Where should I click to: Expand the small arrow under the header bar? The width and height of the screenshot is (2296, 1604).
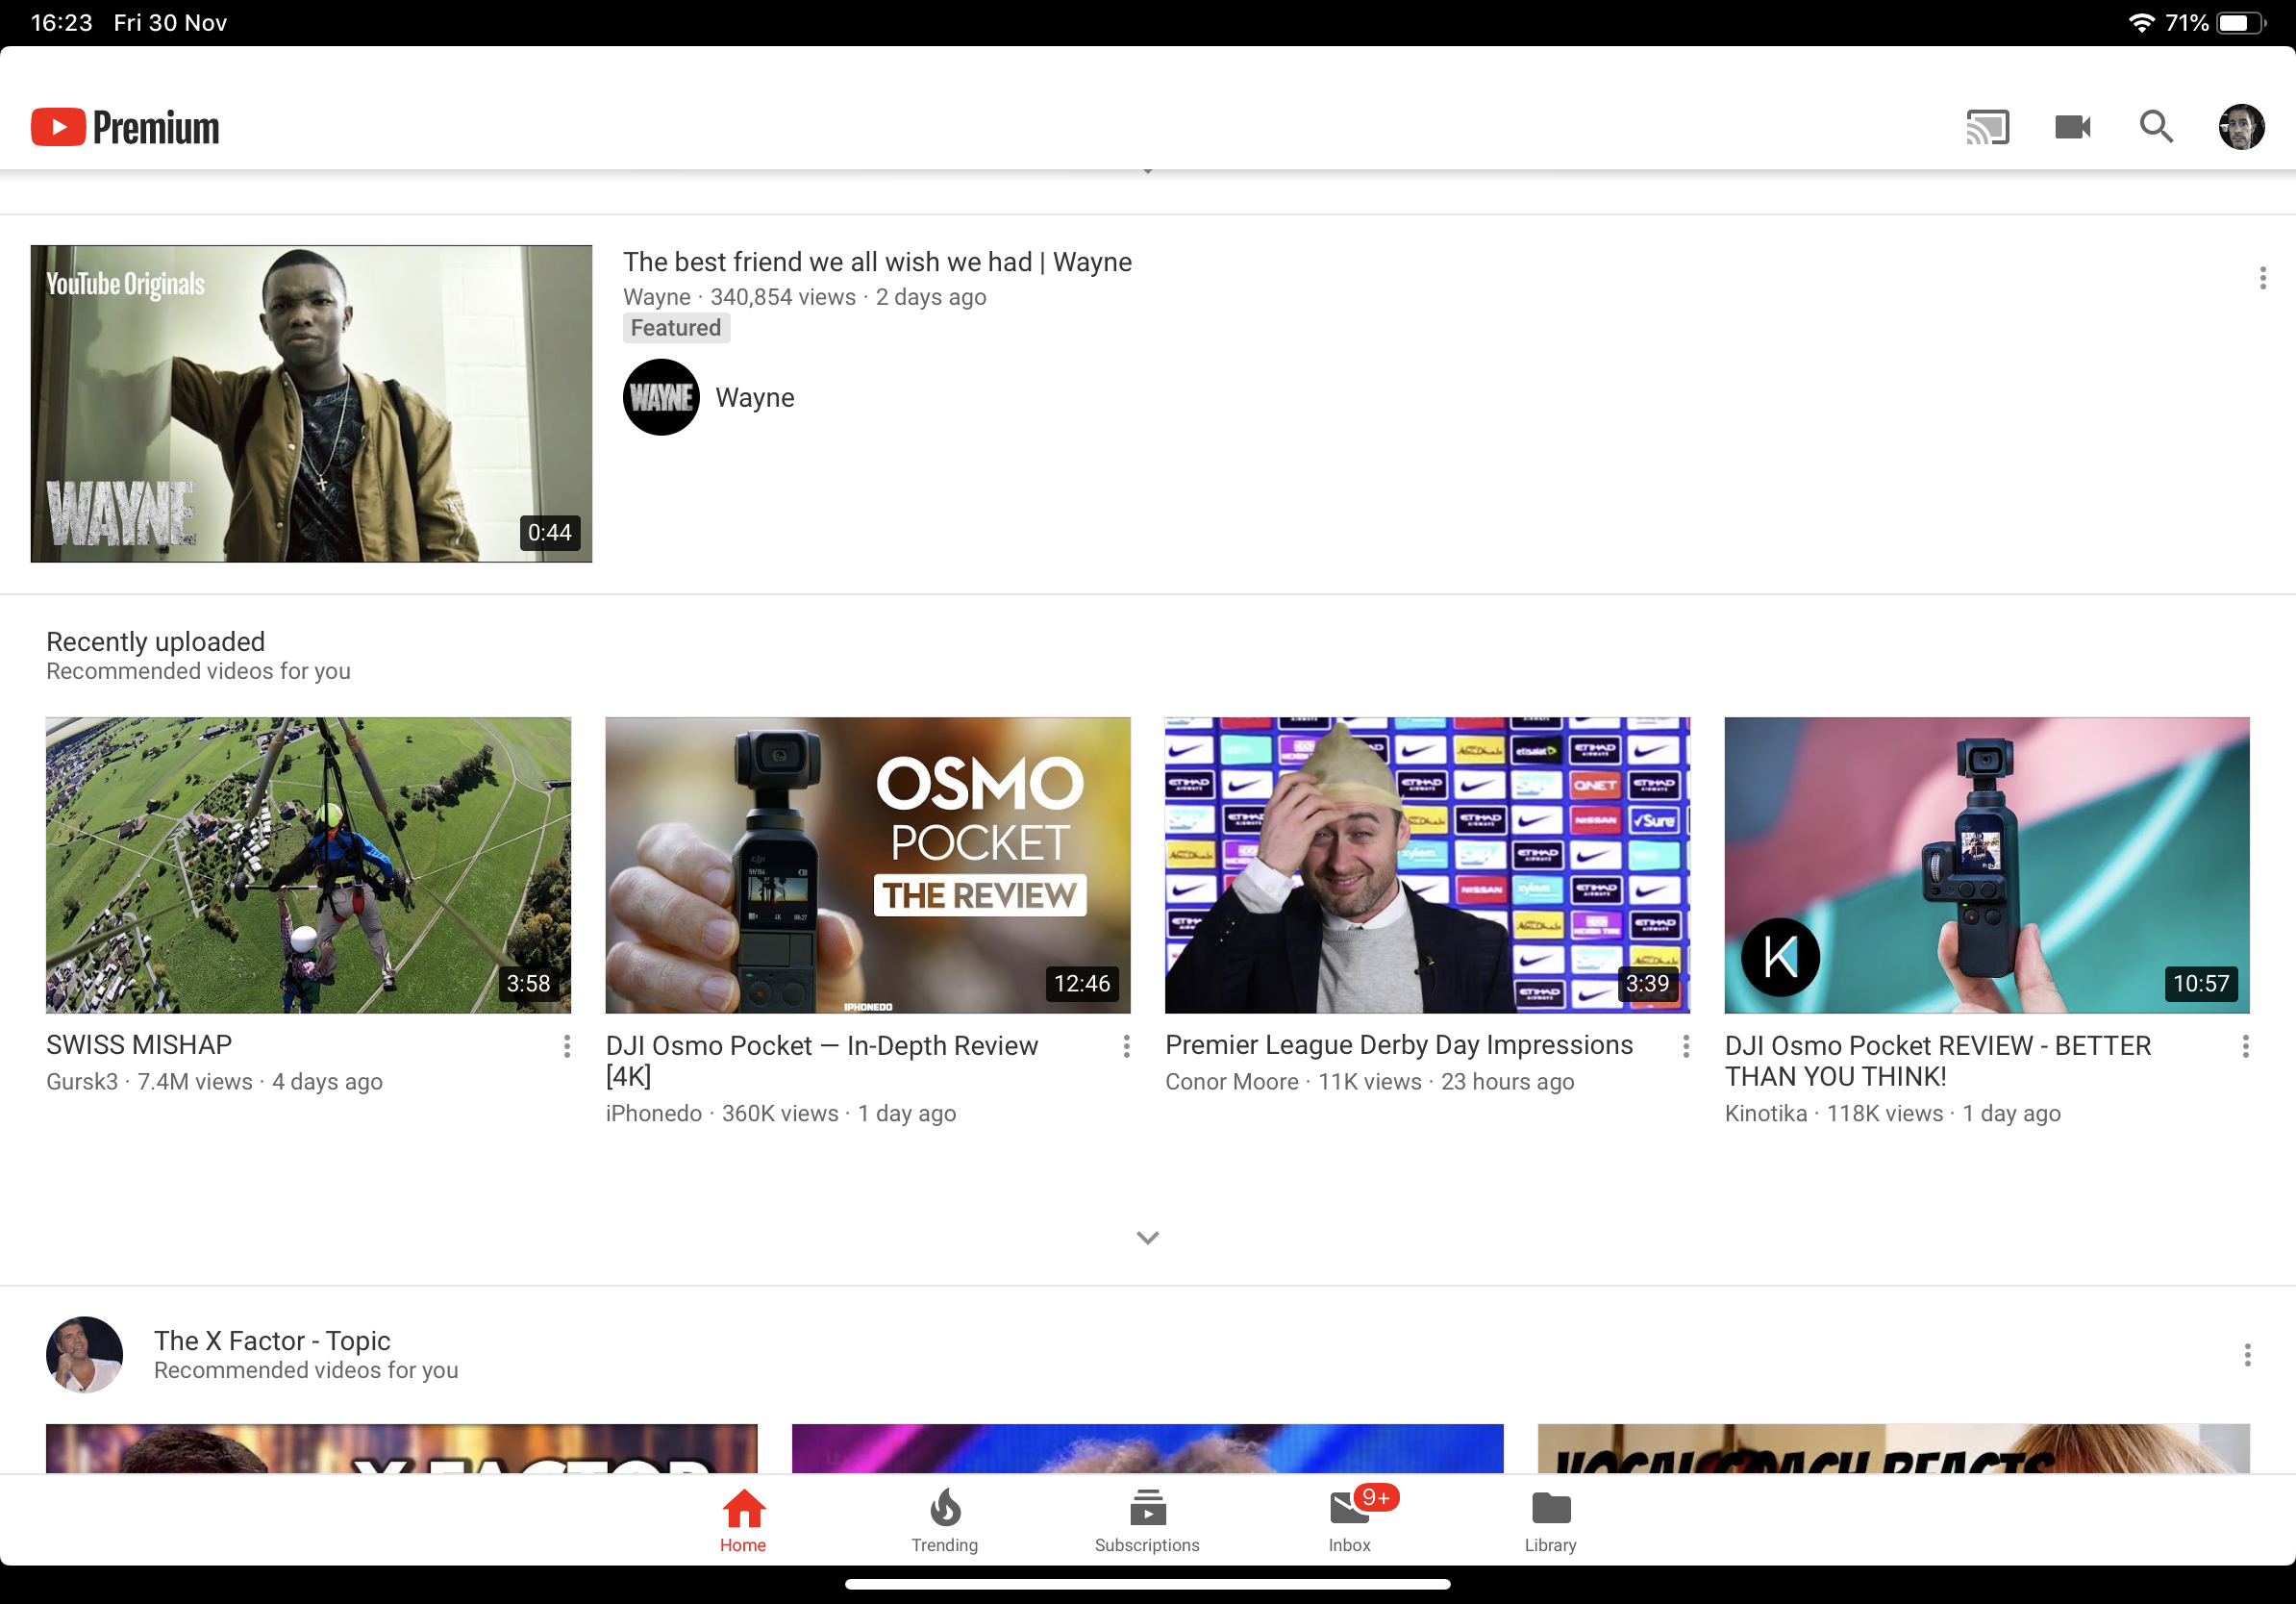point(1148,172)
